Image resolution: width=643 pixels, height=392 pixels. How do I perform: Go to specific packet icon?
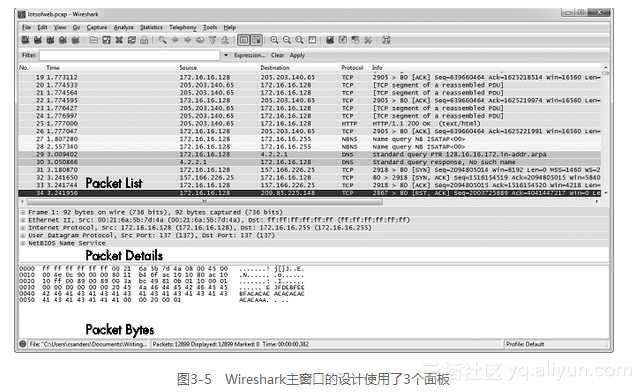[x=200, y=40]
